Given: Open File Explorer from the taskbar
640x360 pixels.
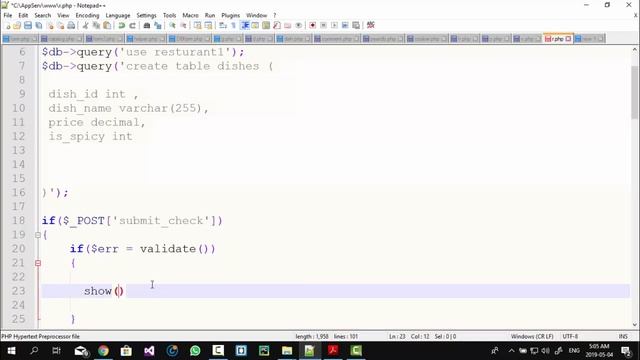Looking at the screenshot, I should click(x=287, y=351).
